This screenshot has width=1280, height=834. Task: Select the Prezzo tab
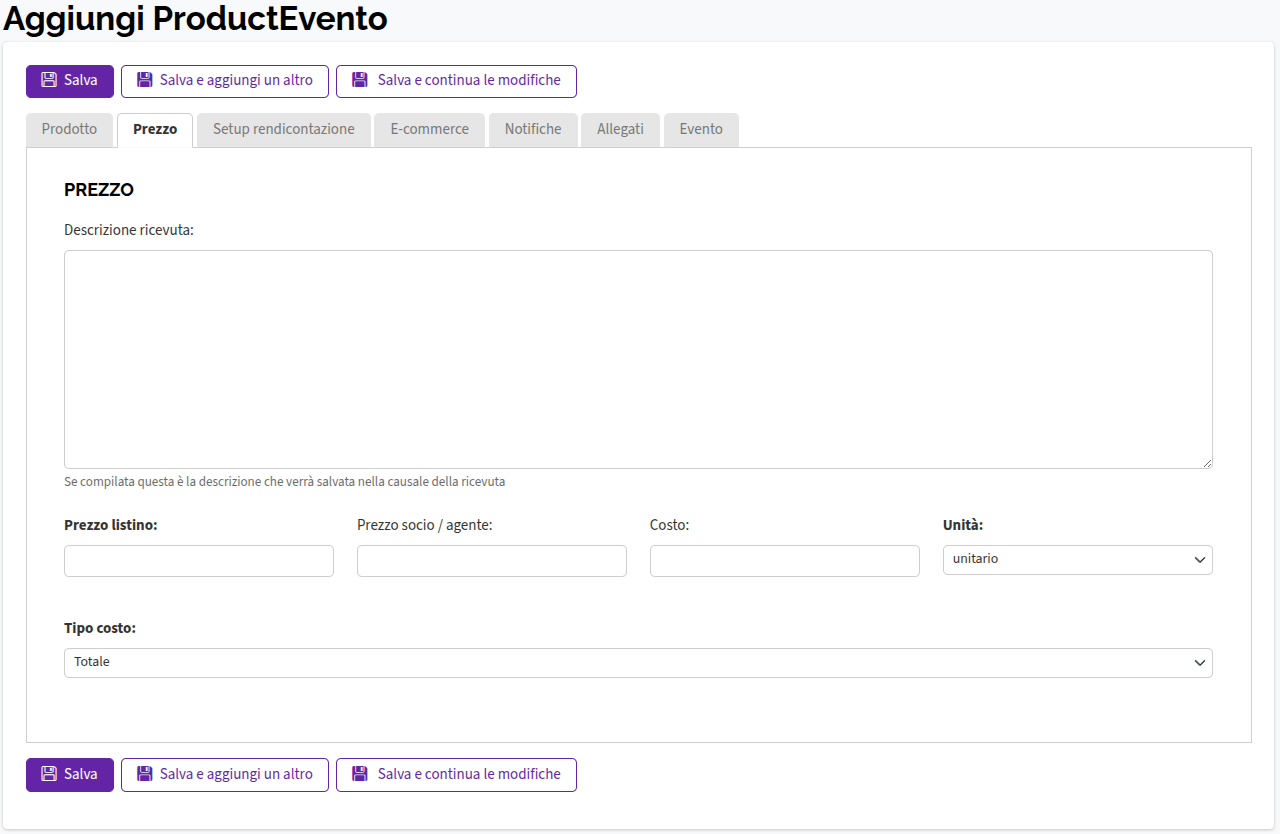click(155, 130)
